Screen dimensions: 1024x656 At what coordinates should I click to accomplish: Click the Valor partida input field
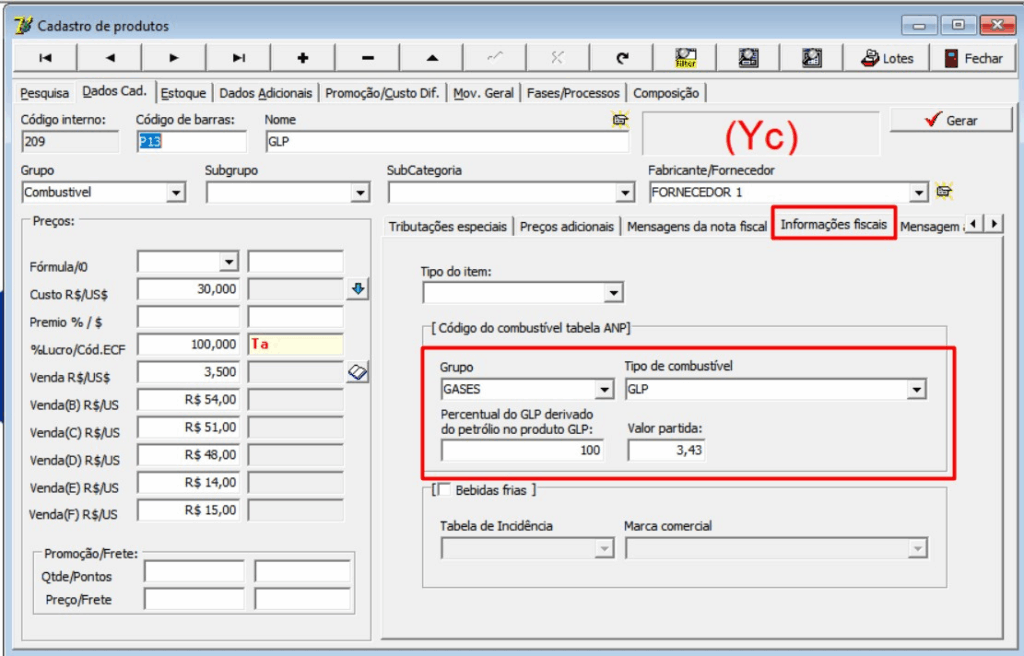click(668, 449)
